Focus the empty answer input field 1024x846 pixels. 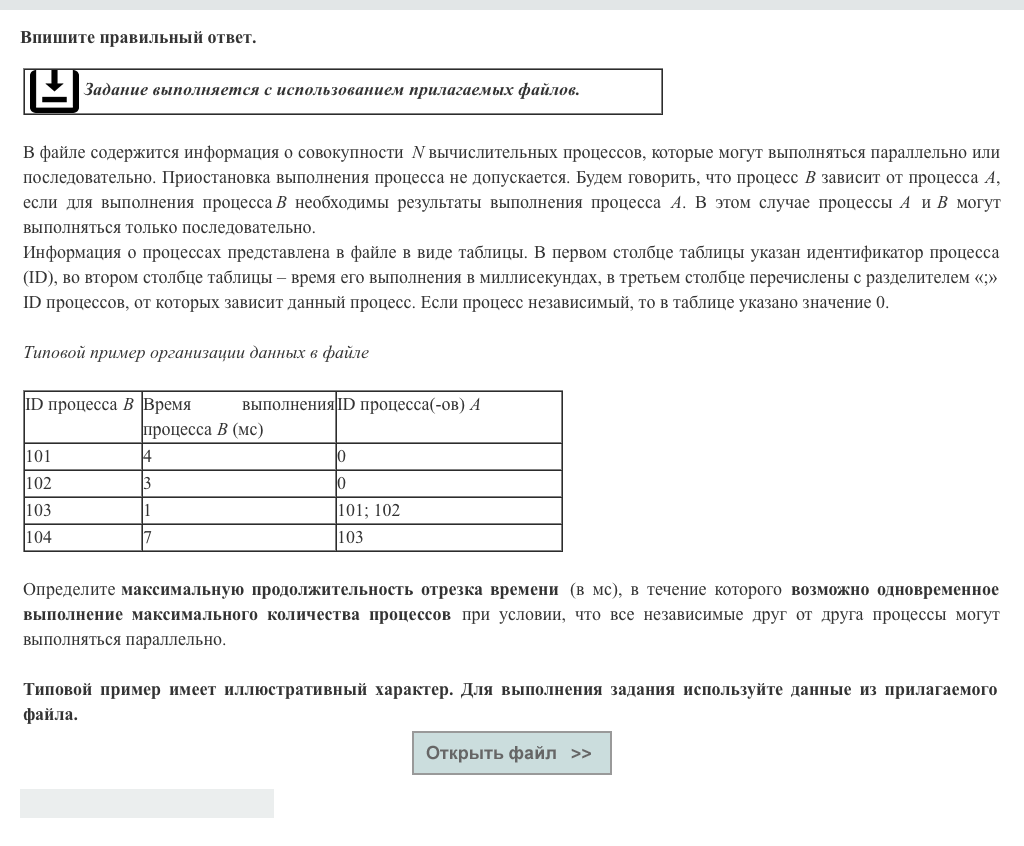pos(147,803)
